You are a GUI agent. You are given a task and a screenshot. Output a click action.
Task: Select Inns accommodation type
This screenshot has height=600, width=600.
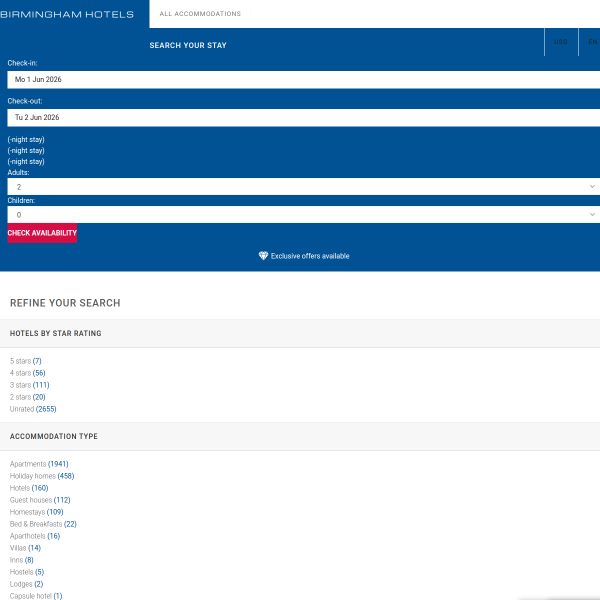click(x=22, y=560)
